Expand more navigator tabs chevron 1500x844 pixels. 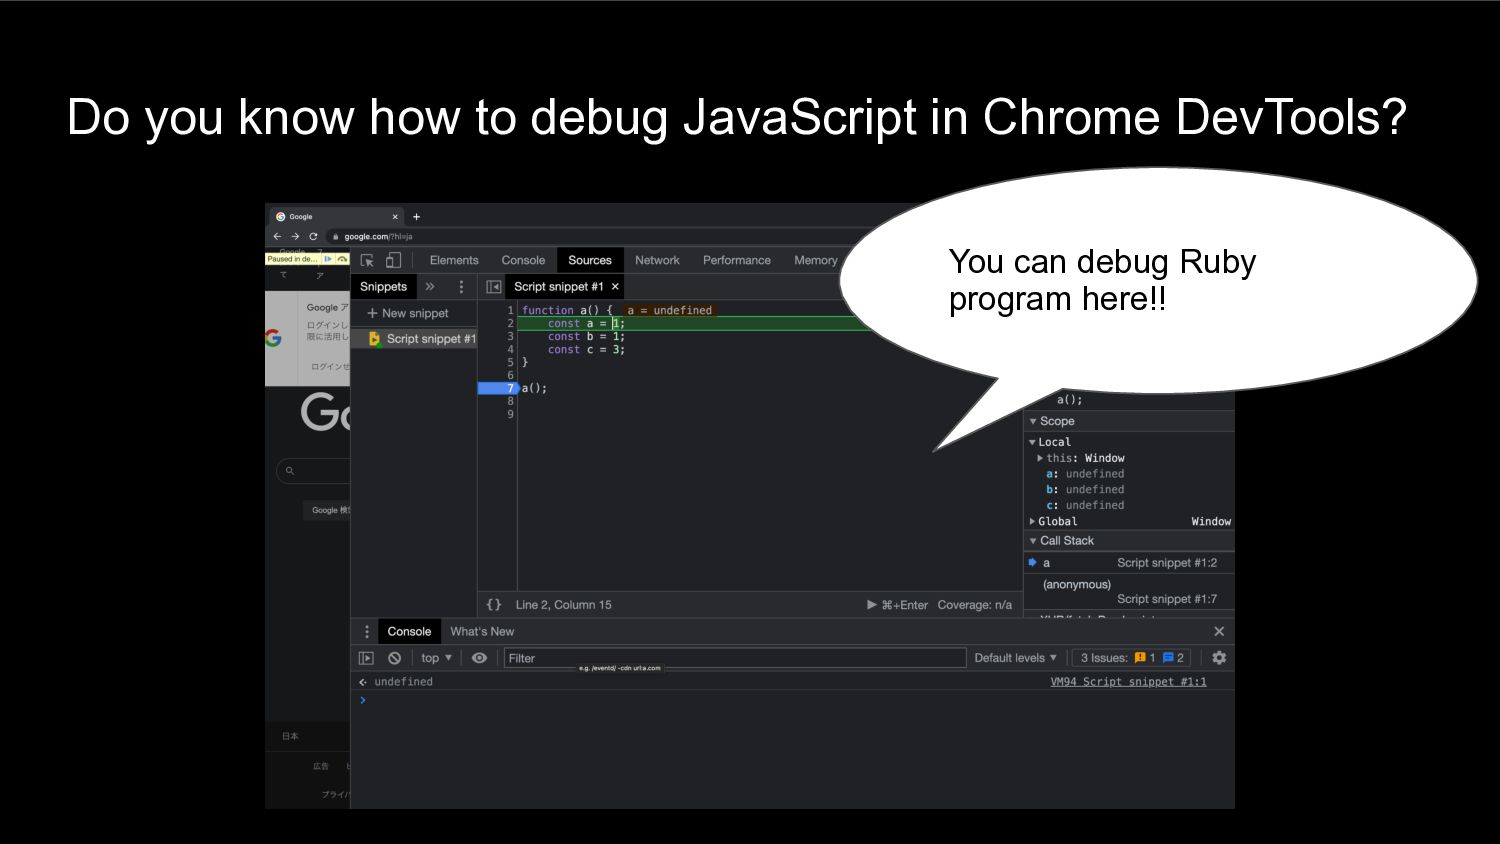pyautogui.click(x=430, y=287)
